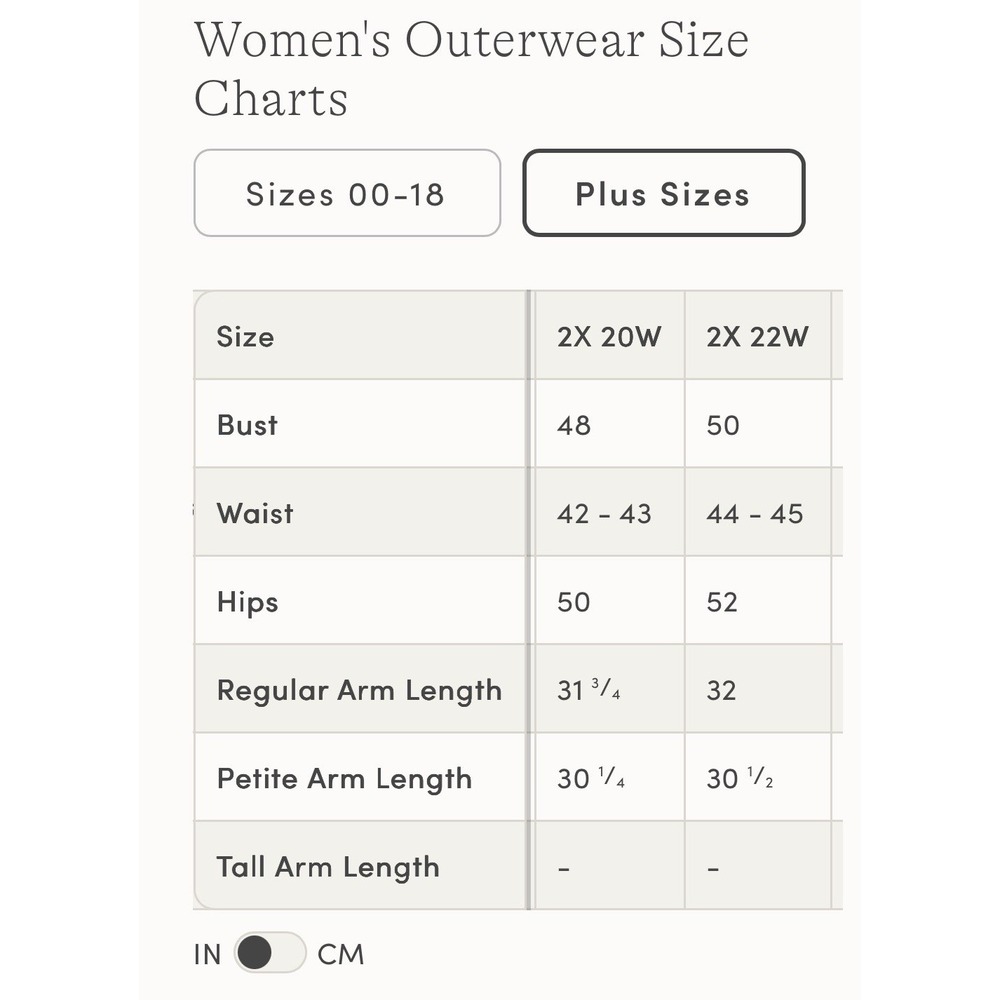Click the 2X 22W column header
1000x1000 pixels.
[758, 335]
